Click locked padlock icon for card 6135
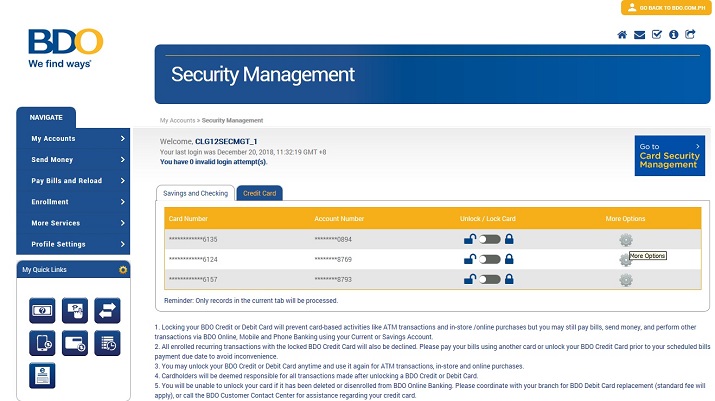The image size is (715, 401). pyautogui.click(x=509, y=239)
